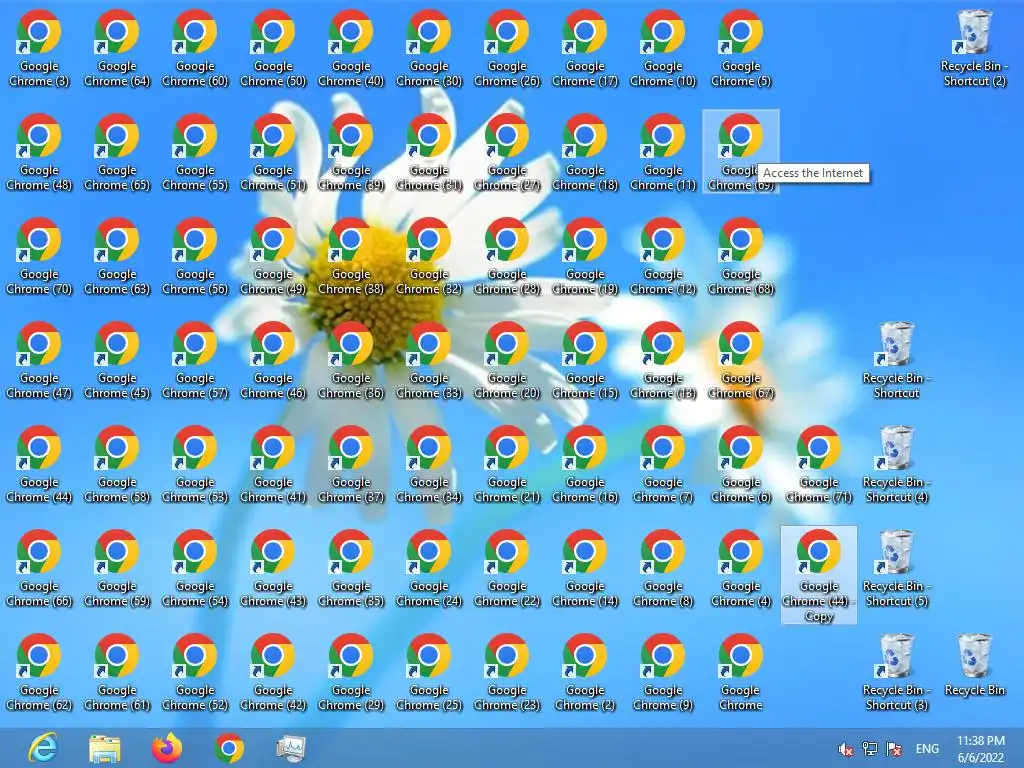Click Recycle Bin - Shortcut (5) icon
The height and width of the screenshot is (768, 1024).
(897, 568)
